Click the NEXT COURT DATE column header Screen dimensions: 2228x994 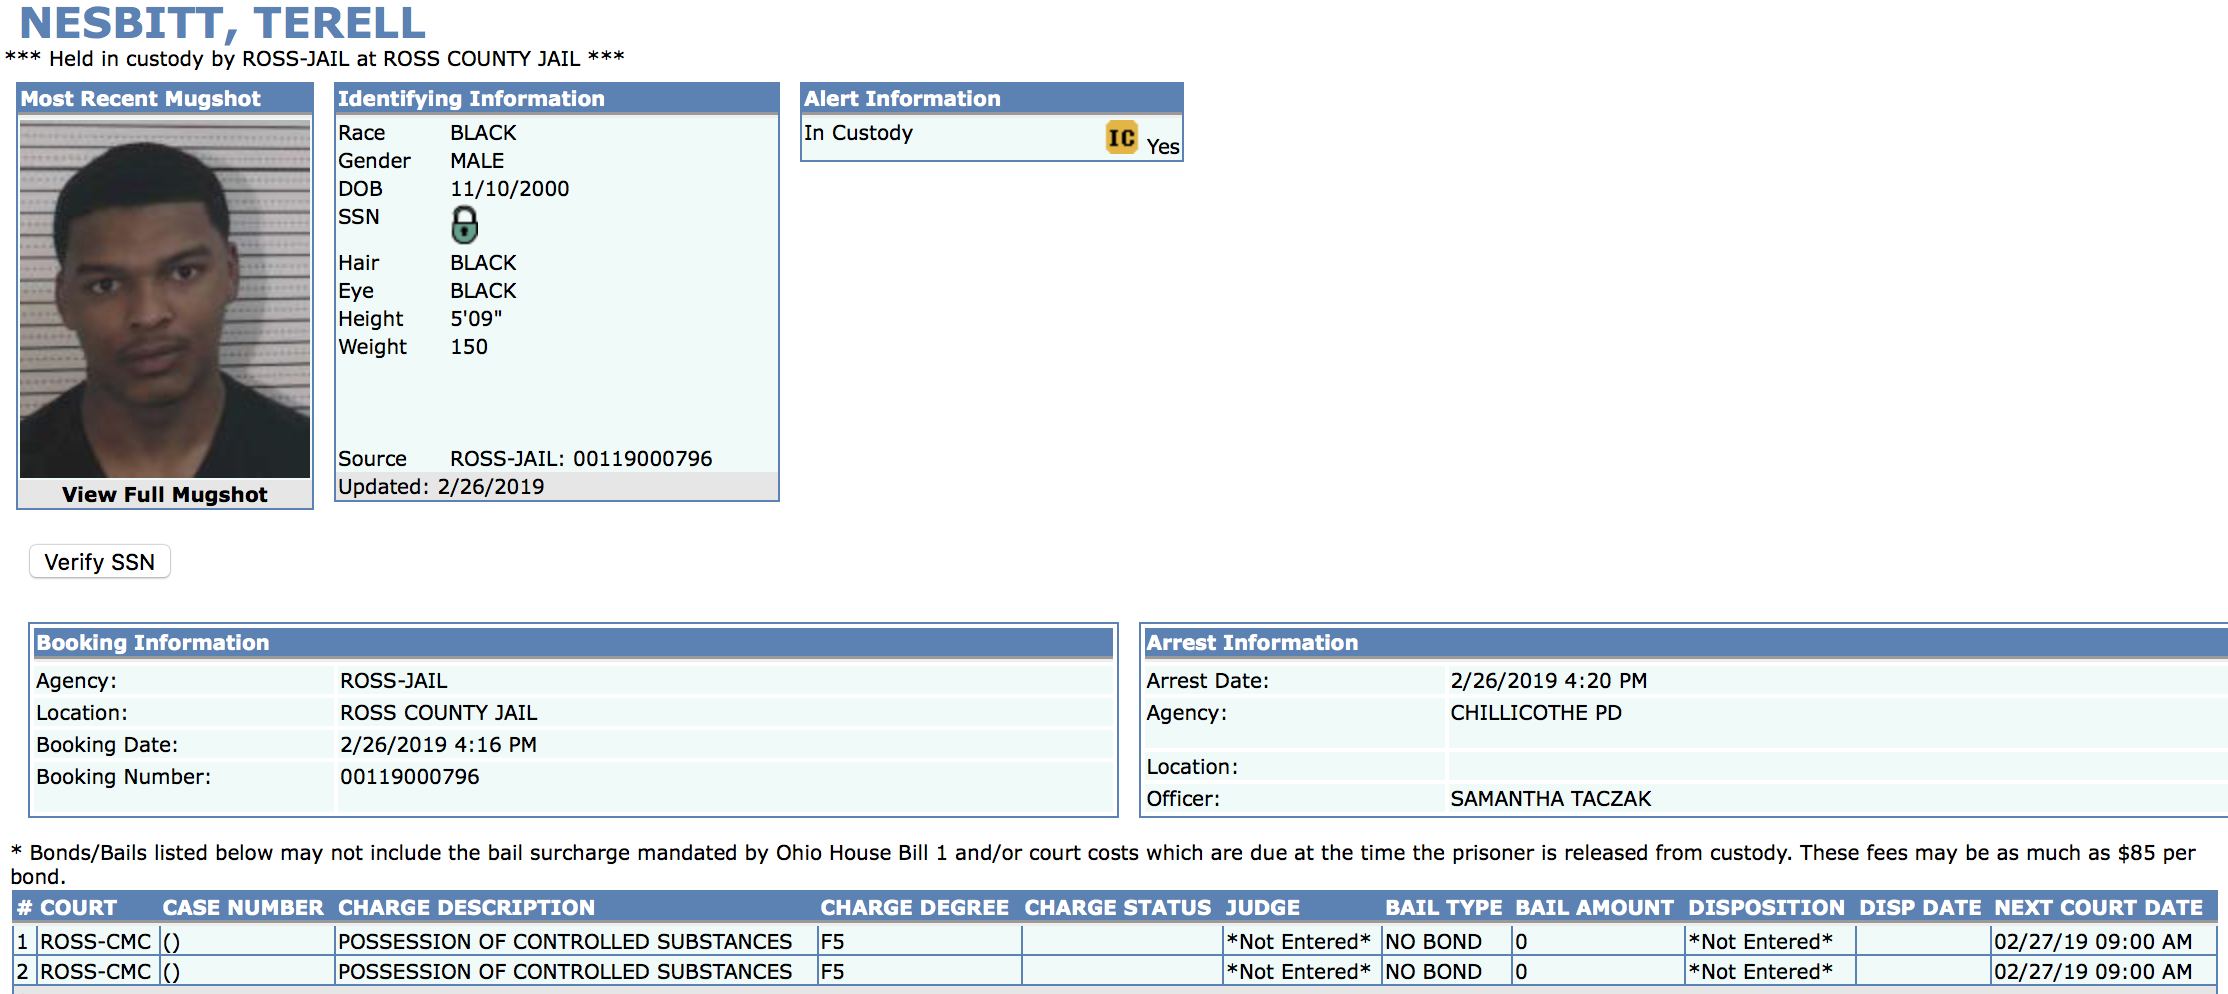pos(2098,908)
